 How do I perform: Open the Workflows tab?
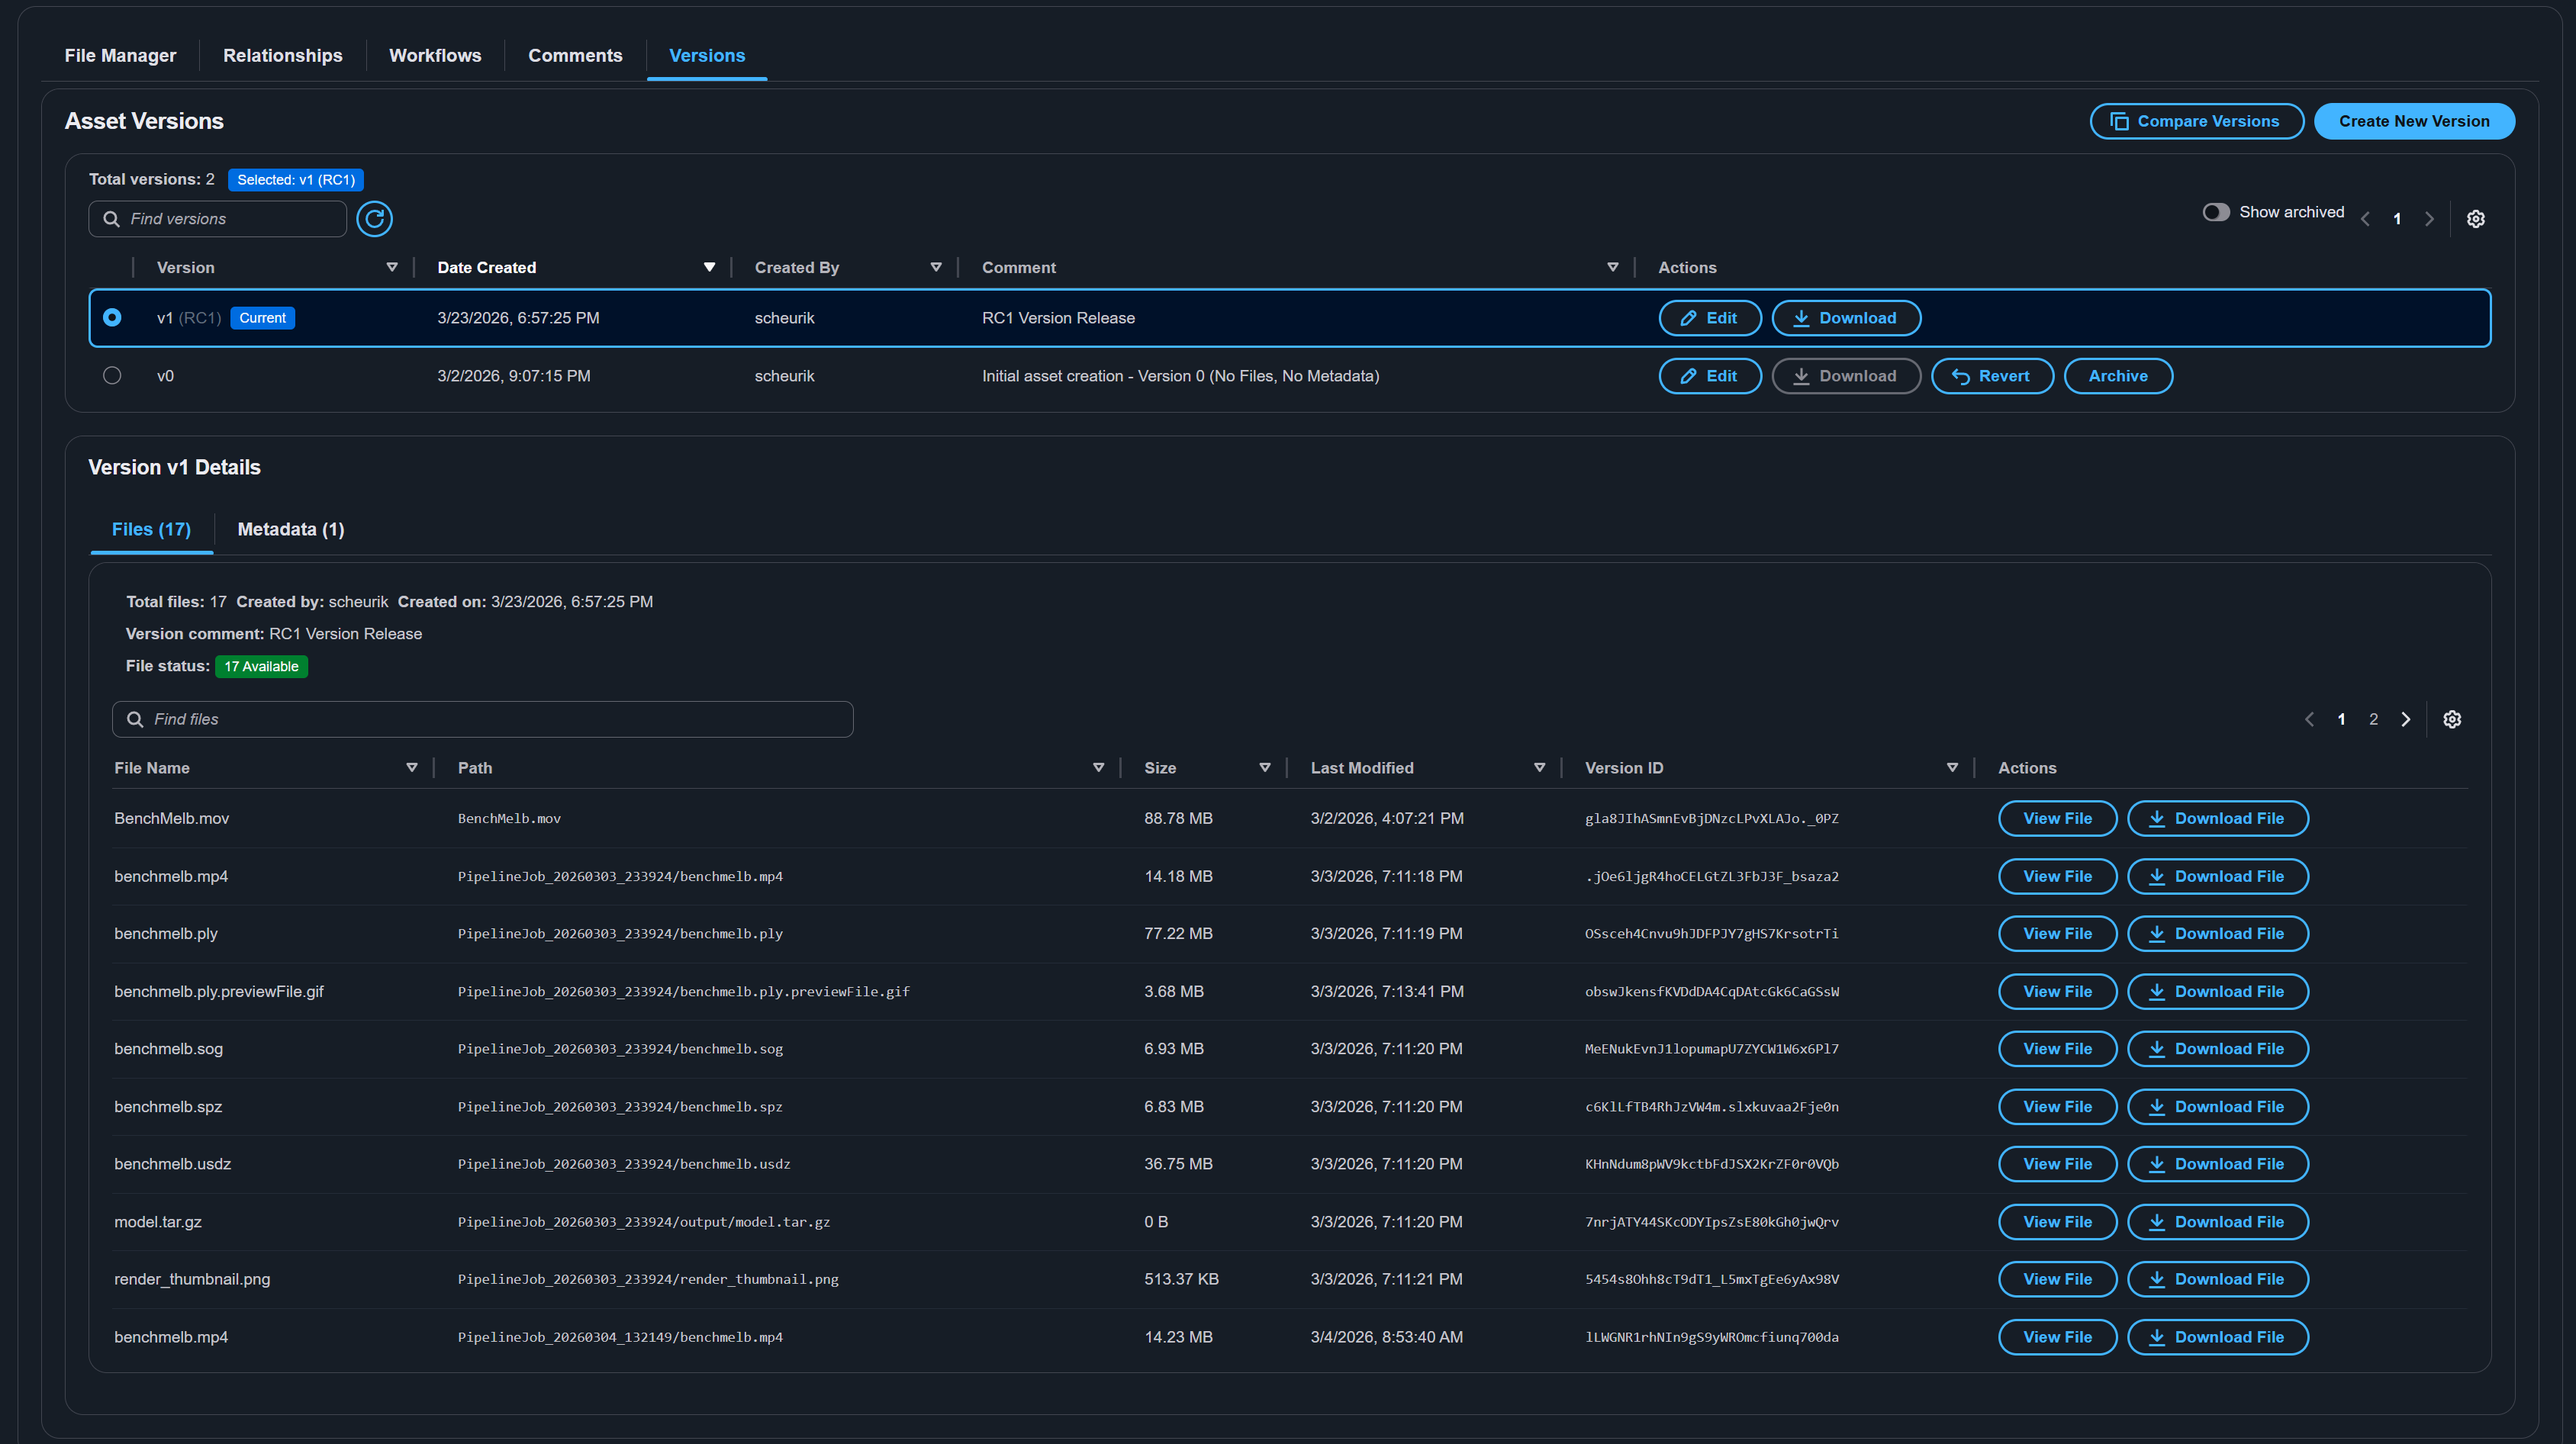click(x=435, y=55)
